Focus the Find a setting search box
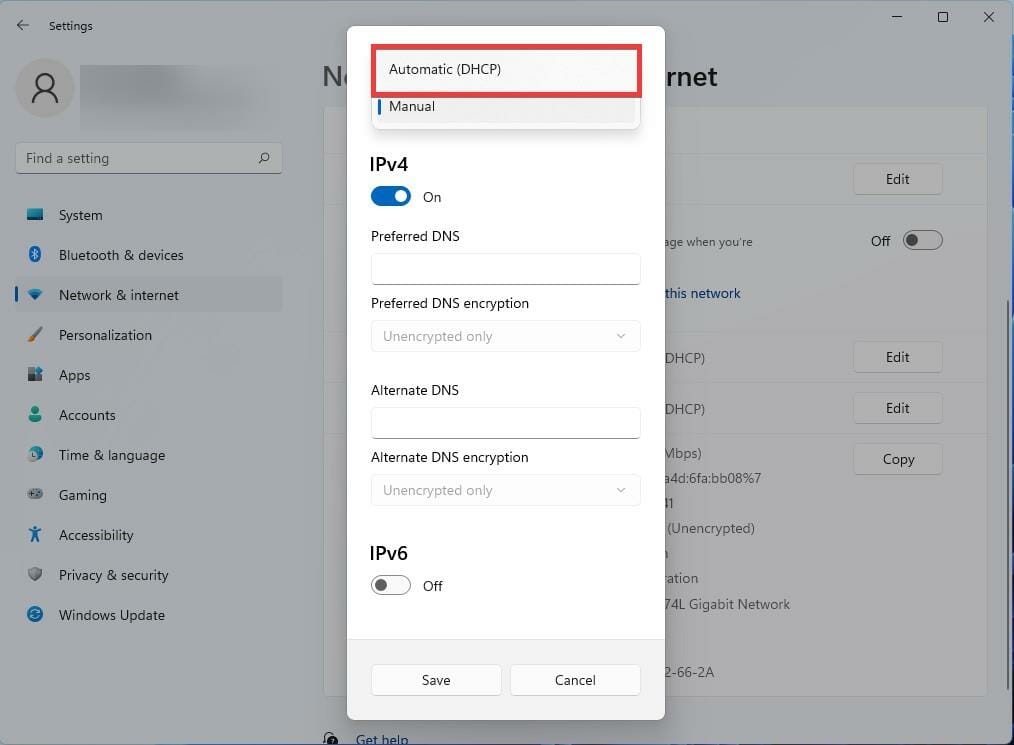Image resolution: width=1014 pixels, height=745 pixels. tap(149, 158)
